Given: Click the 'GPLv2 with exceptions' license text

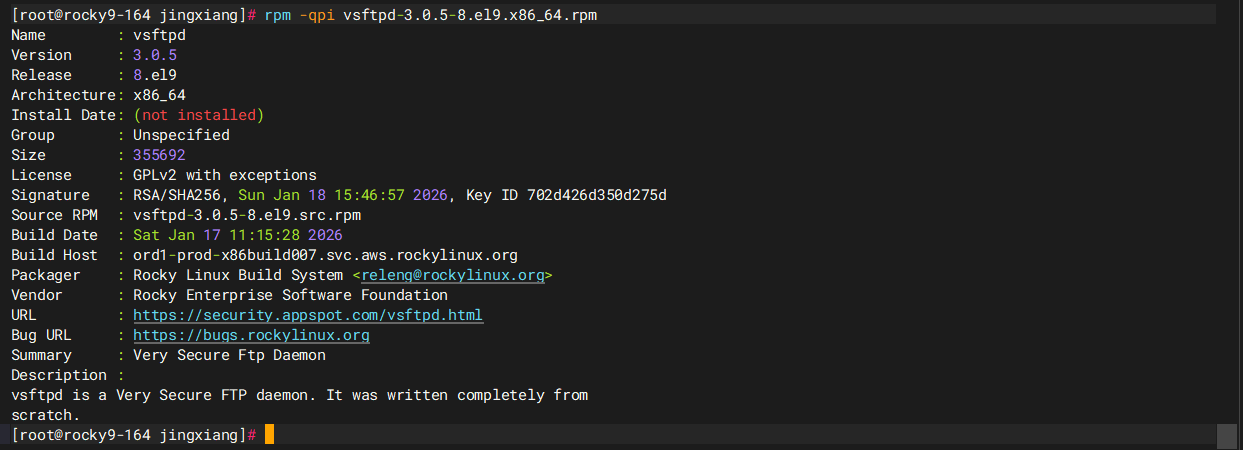Looking at the screenshot, I should [x=225, y=175].
